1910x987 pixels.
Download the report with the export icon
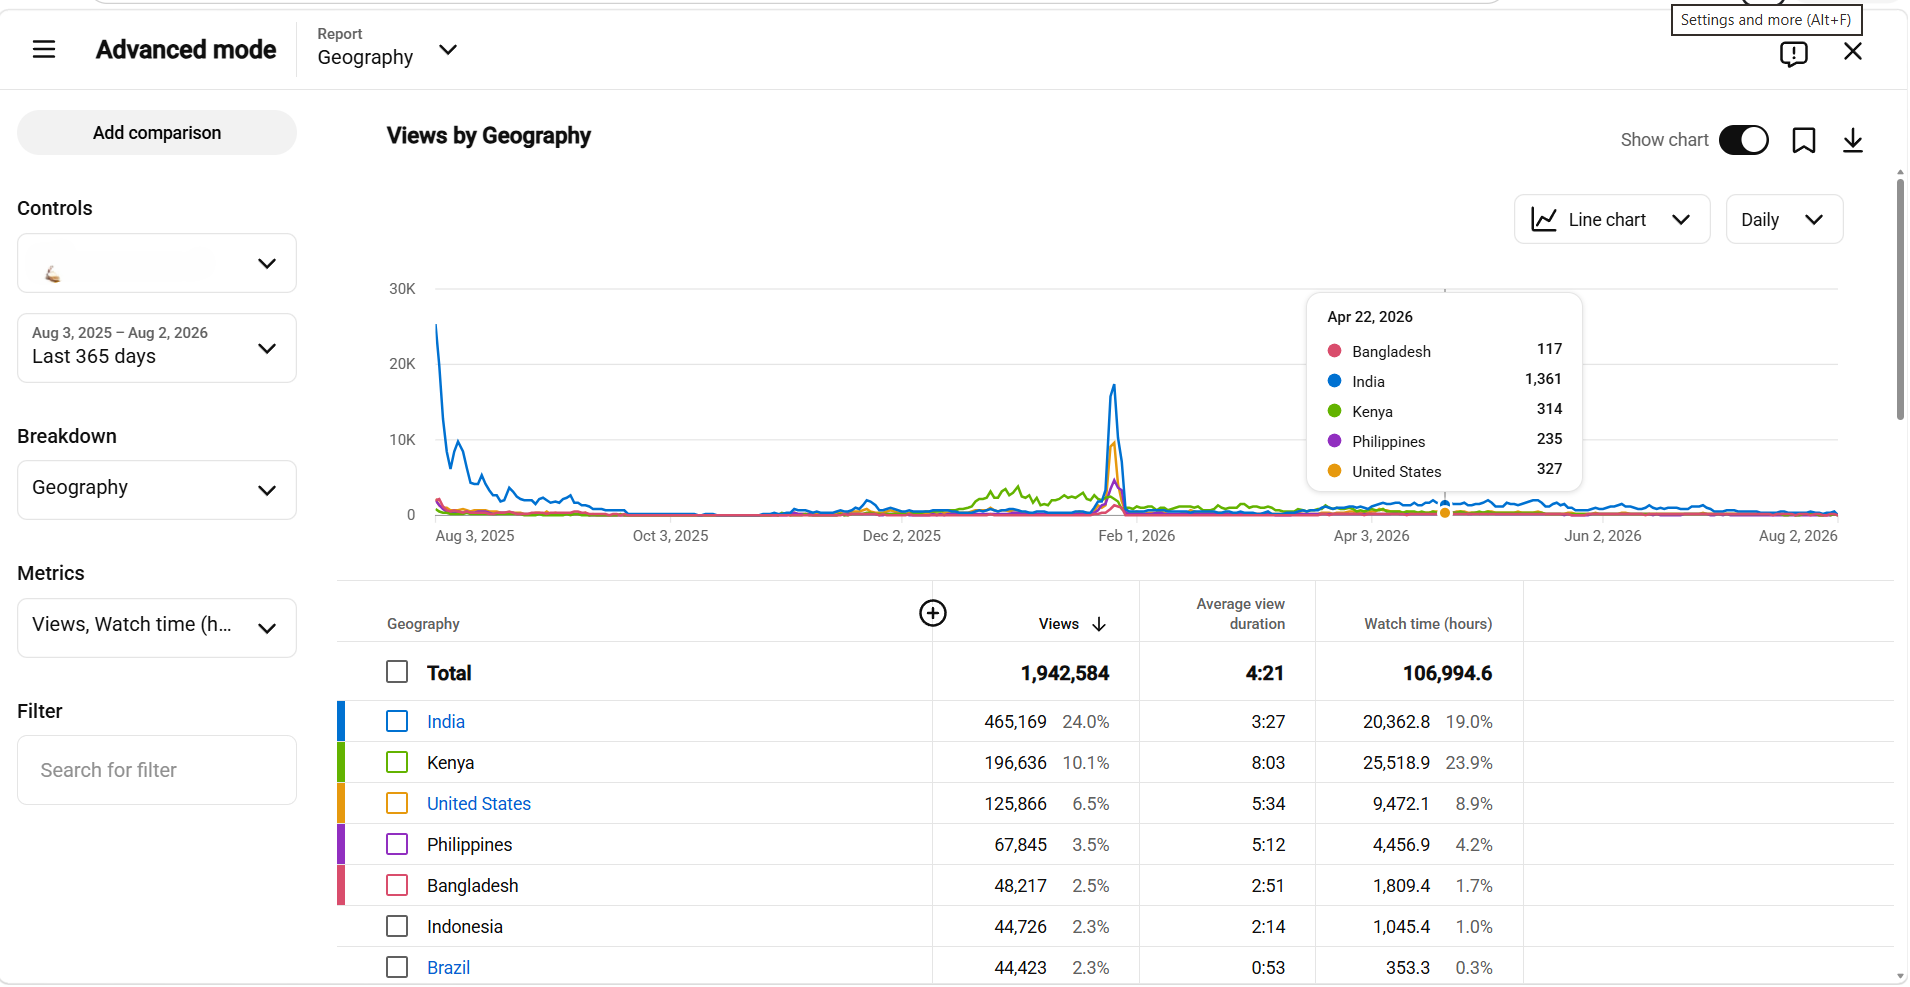coord(1853,140)
